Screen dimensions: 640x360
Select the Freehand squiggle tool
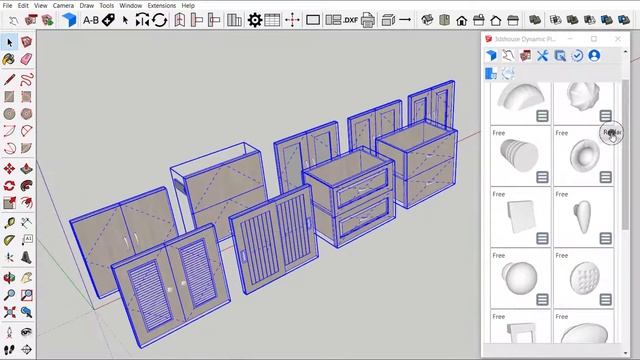[x=26, y=79]
